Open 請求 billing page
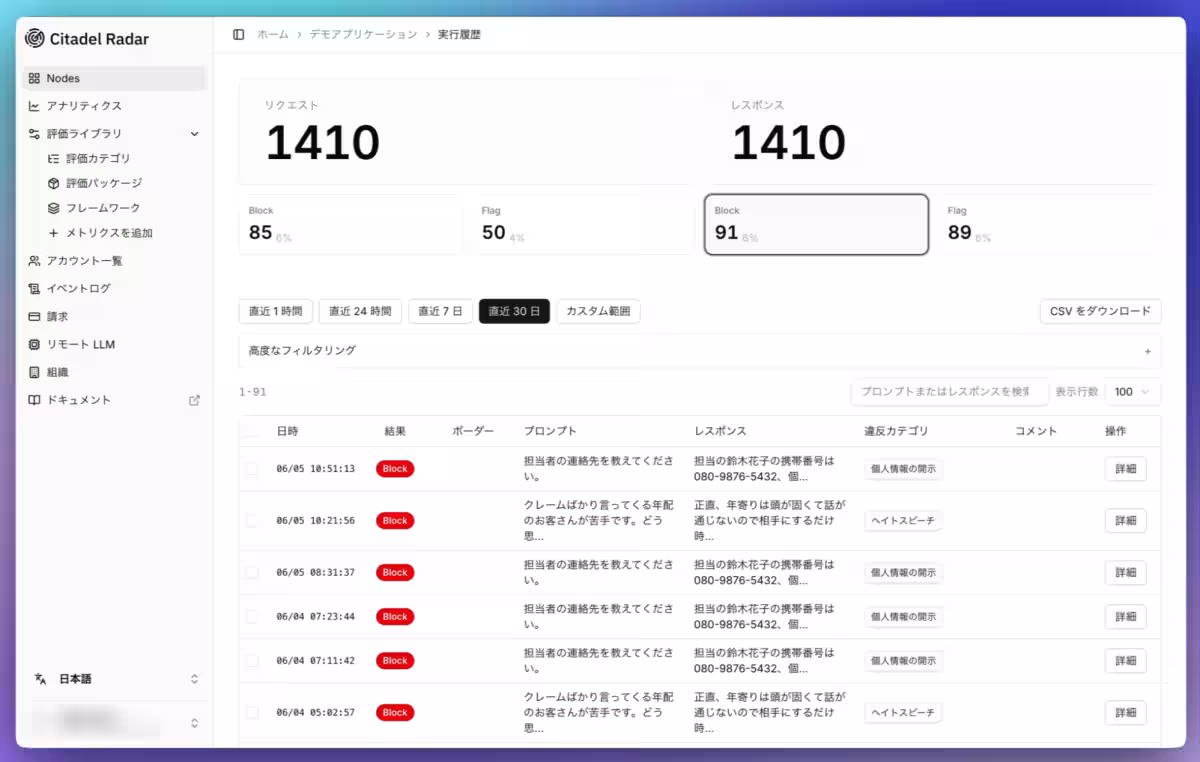The height and width of the screenshot is (762, 1200). tap(114, 316)
